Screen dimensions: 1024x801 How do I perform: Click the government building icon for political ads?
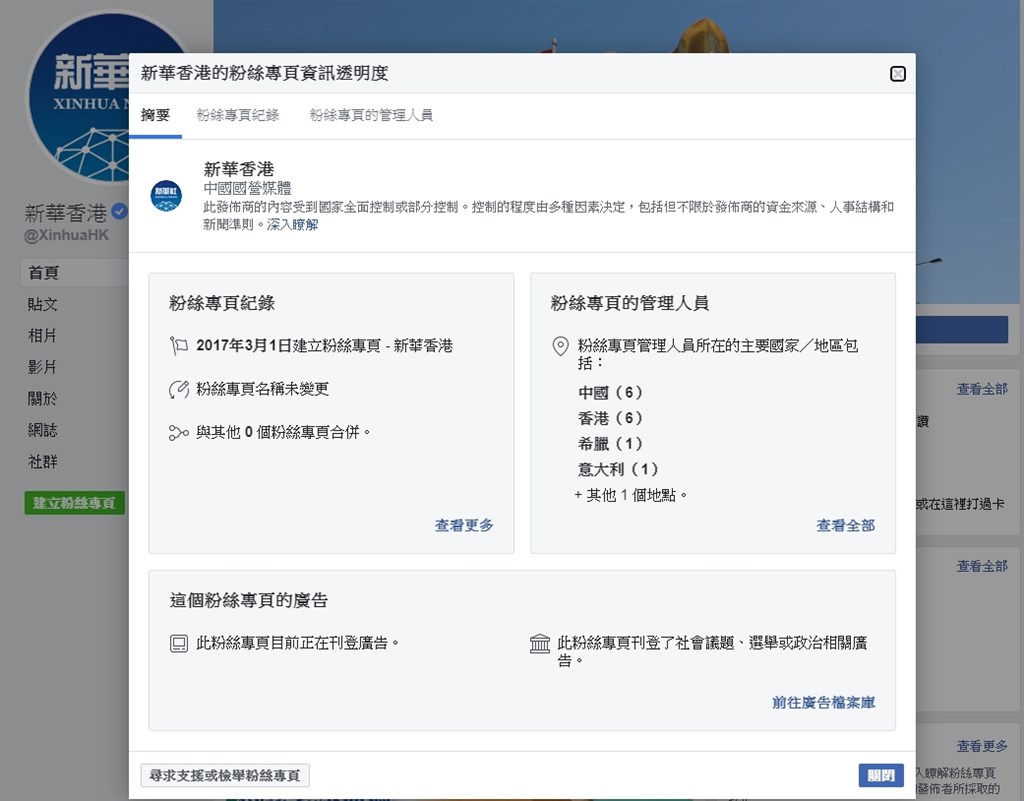click(539, 644)
